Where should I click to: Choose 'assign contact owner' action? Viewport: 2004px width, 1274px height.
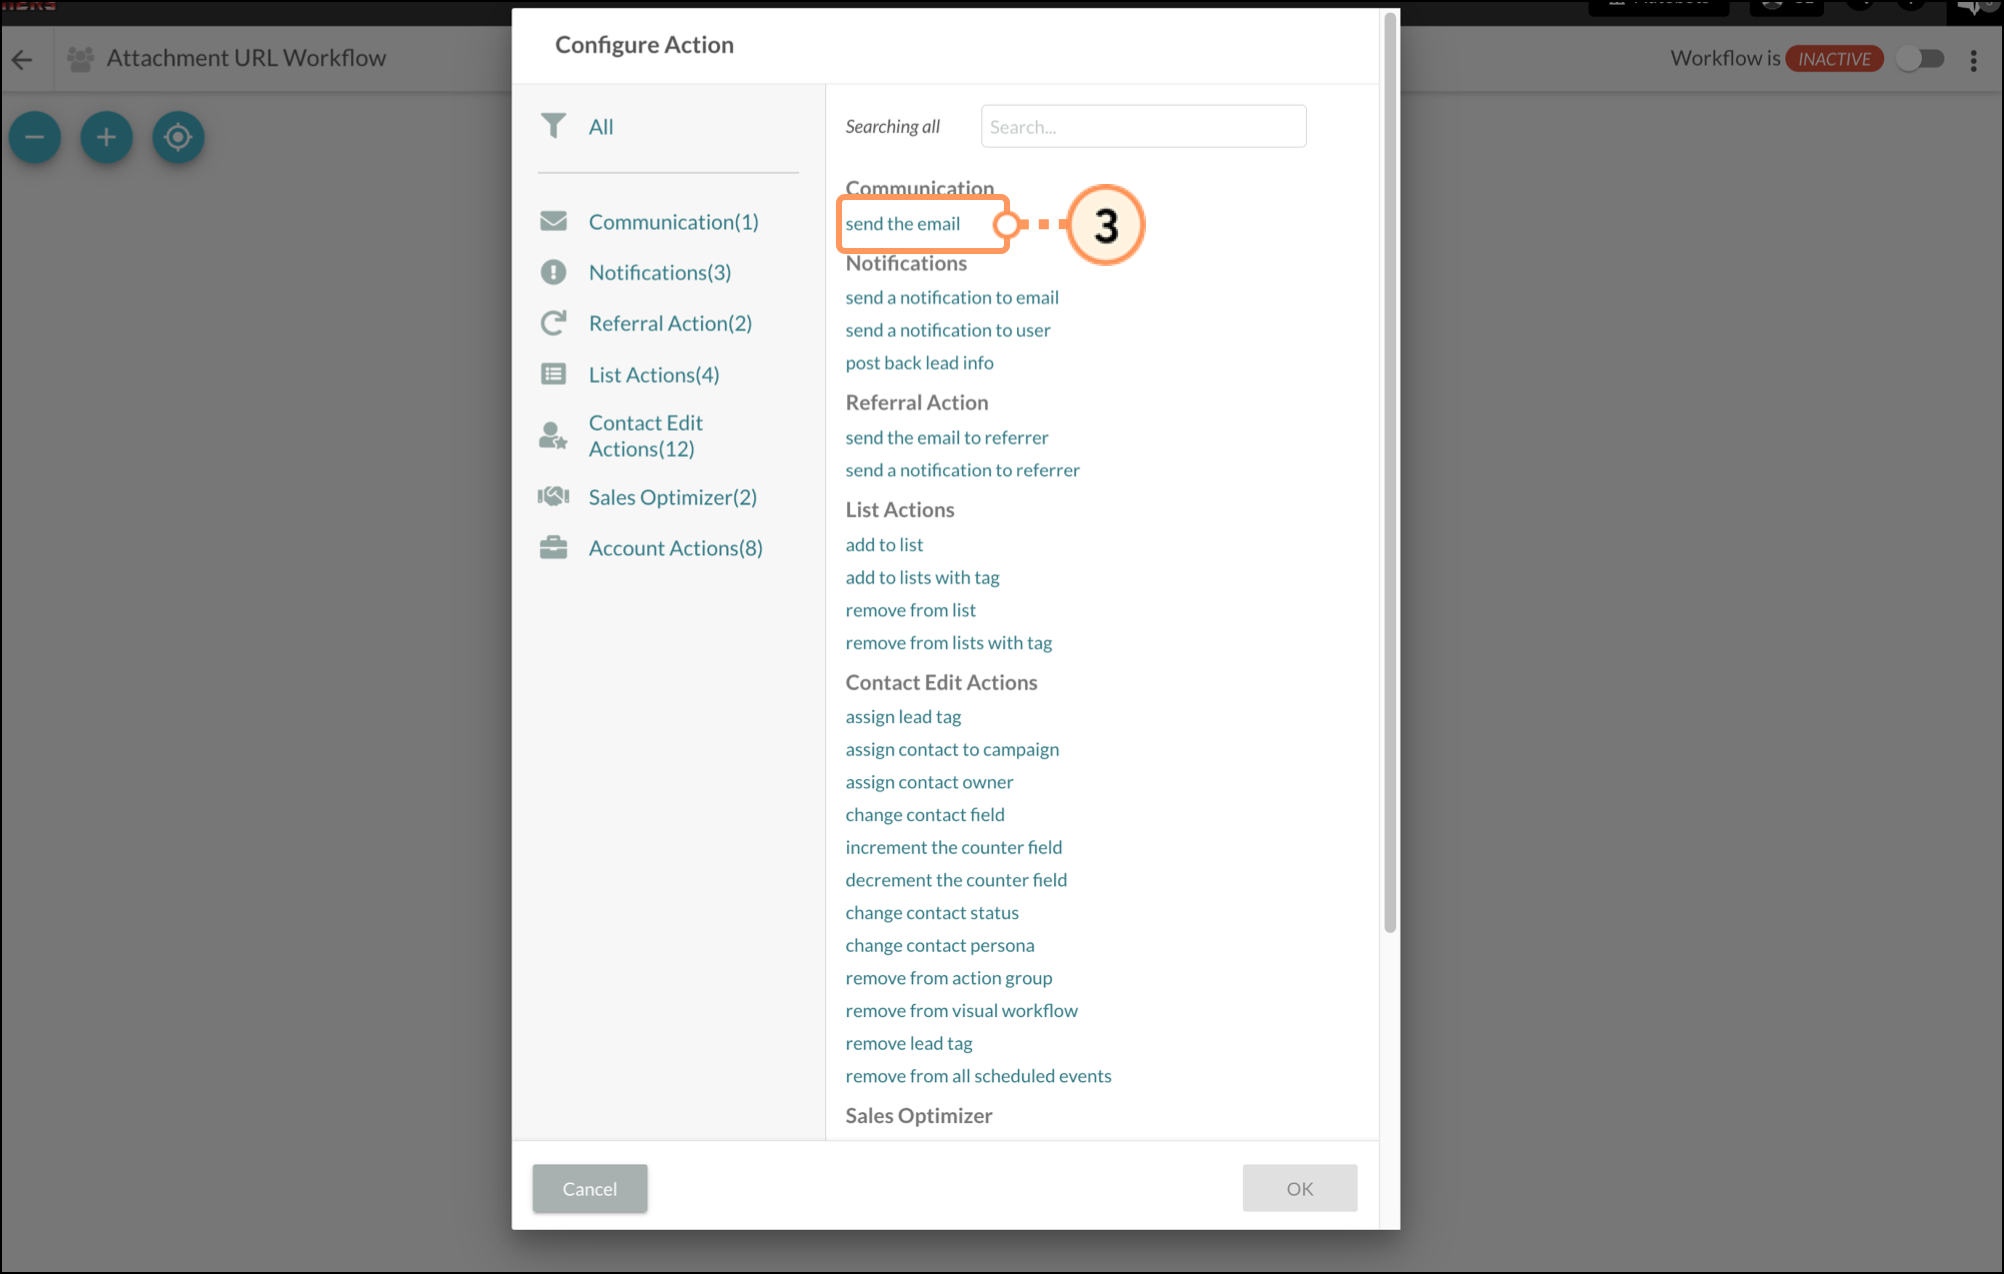point(930,782)
